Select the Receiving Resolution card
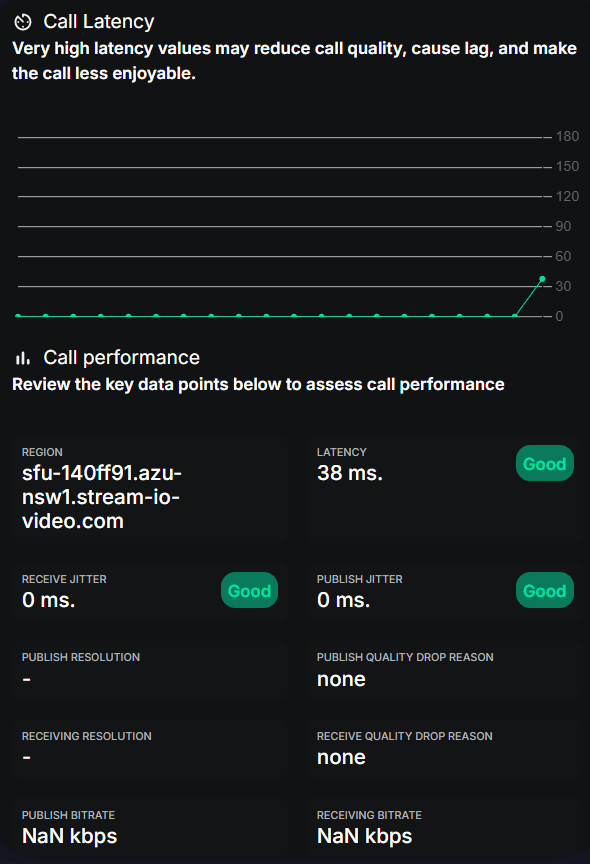This screenshot has width=590, height=864. [x=149, y=749]
